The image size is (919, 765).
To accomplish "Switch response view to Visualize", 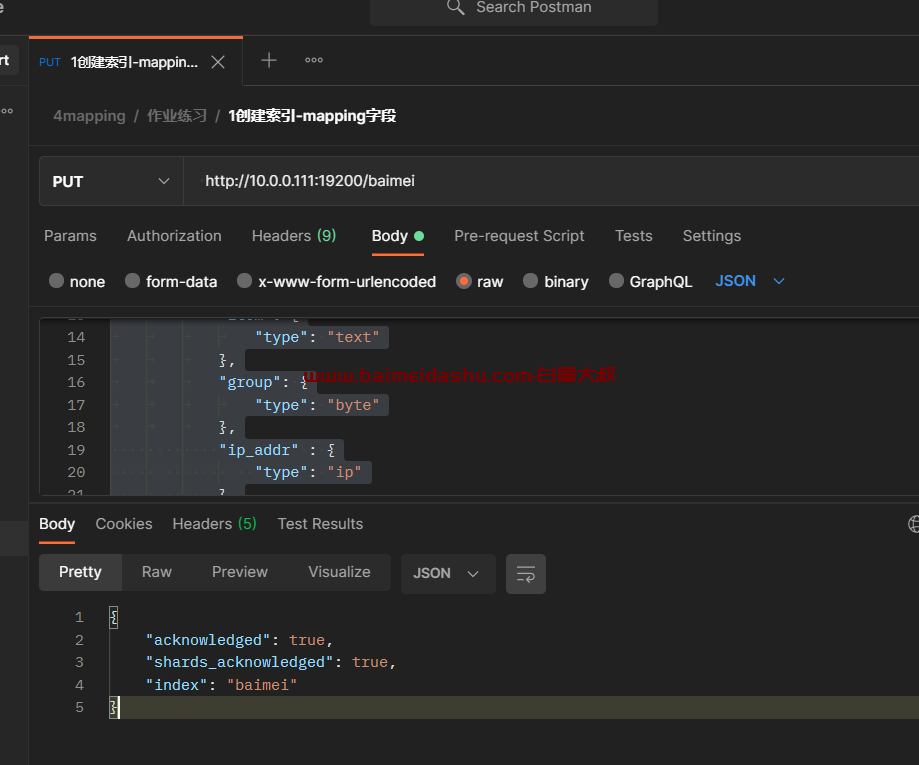I will click(x=339, y=572).
